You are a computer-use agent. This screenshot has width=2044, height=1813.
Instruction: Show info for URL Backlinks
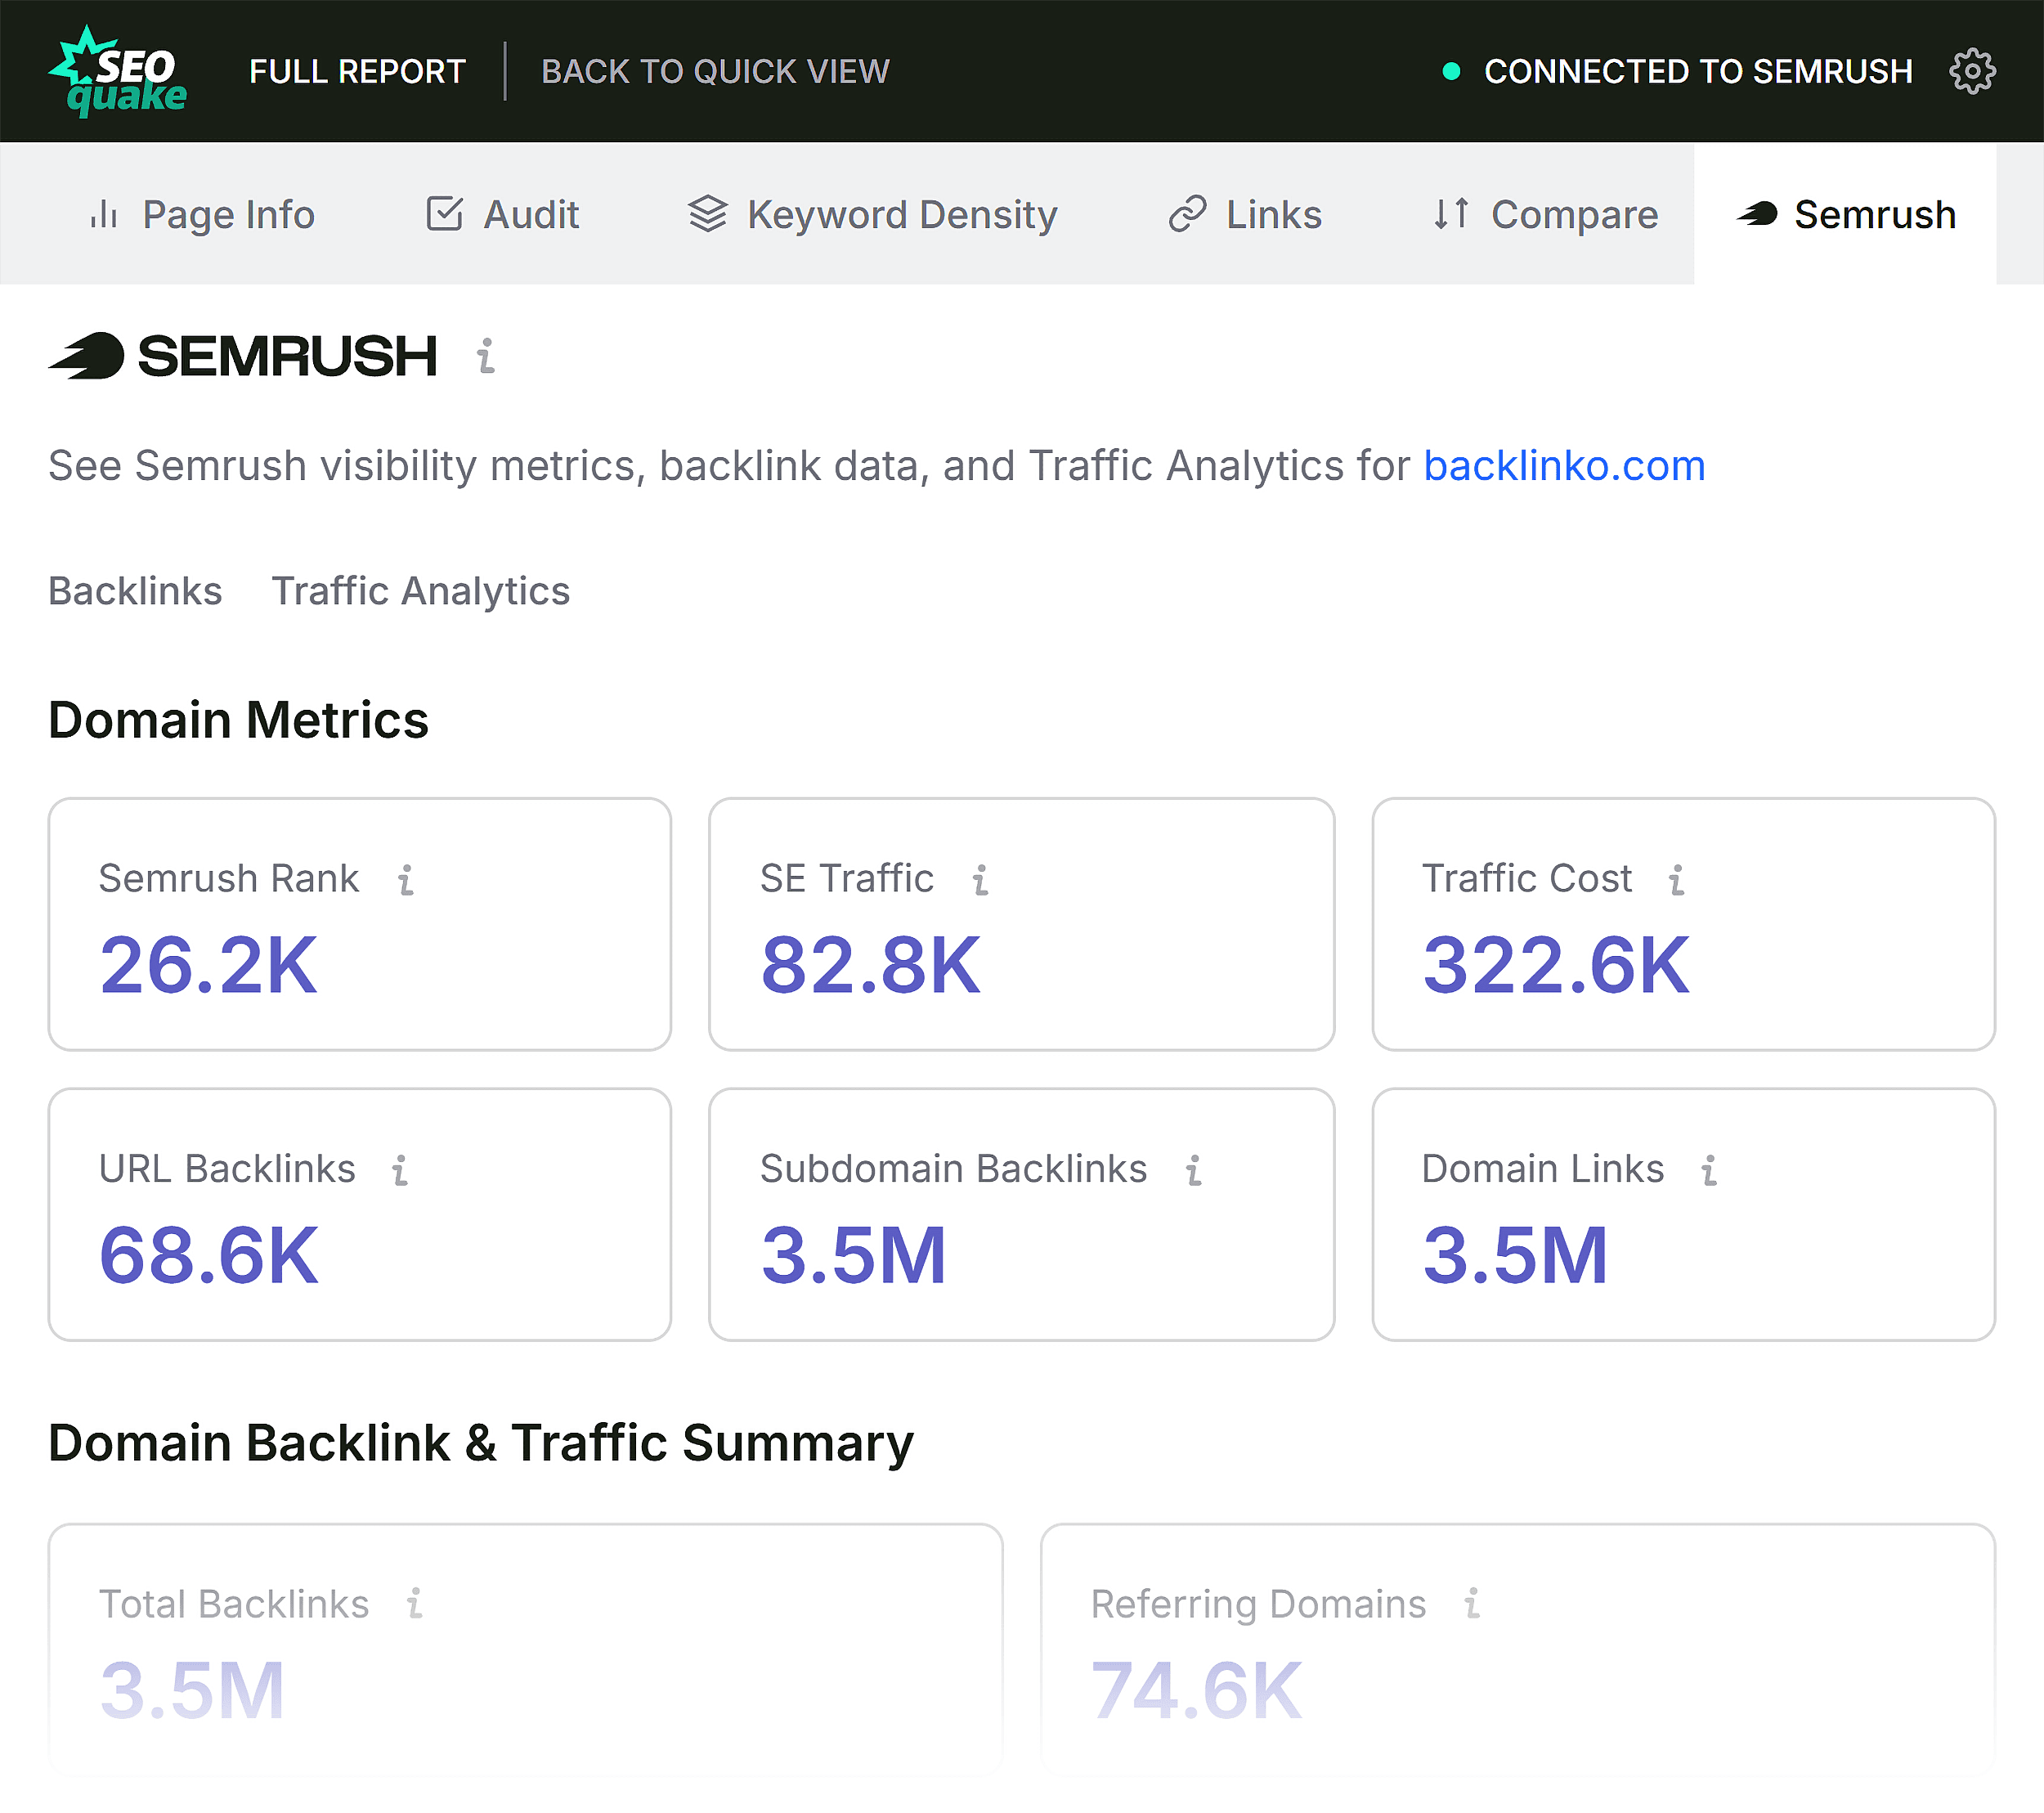tap(400, 1169)
